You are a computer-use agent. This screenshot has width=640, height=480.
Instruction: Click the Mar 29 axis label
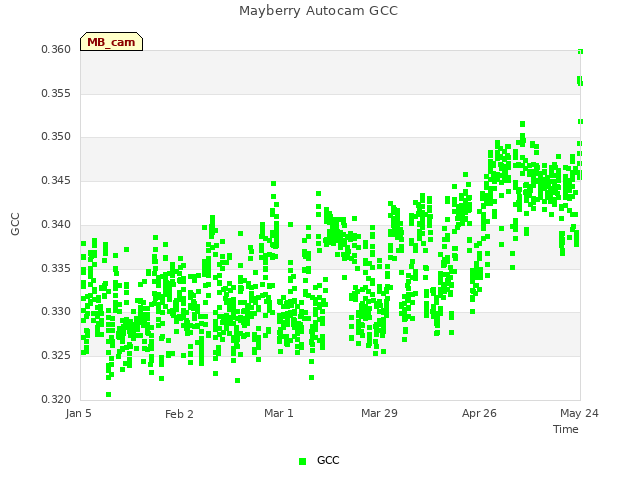[379, 413]
